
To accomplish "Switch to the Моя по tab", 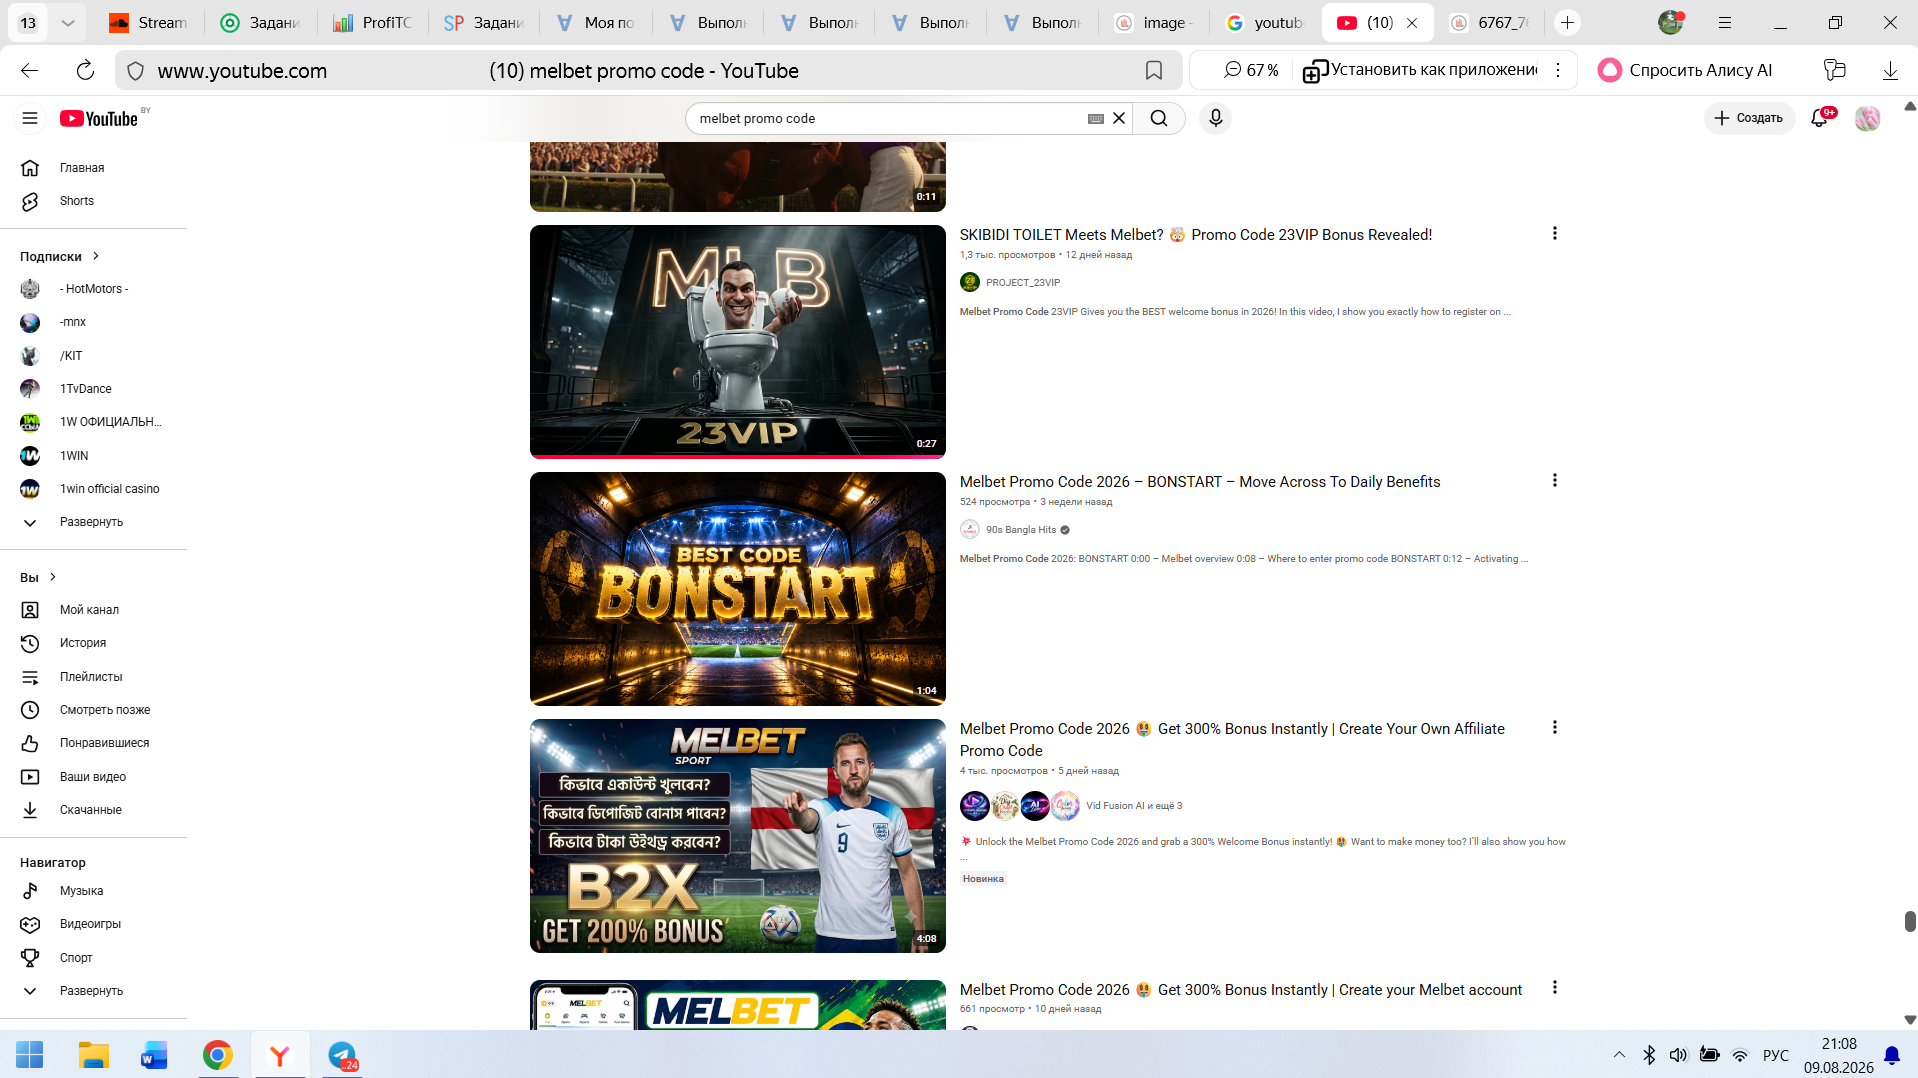I will pyautogui.click(x=596, y=22).
